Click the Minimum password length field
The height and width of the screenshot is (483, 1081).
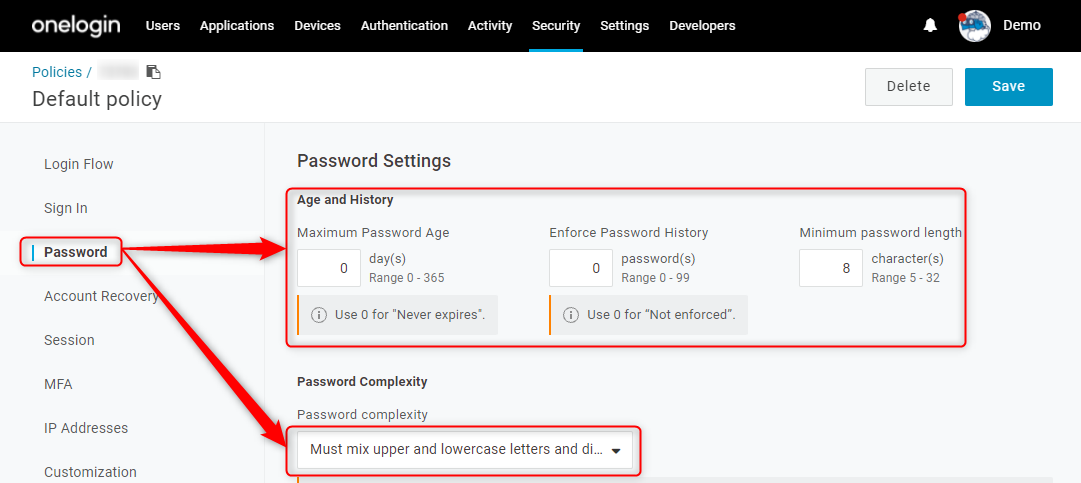pyautogui.click(x=831, y=268)
